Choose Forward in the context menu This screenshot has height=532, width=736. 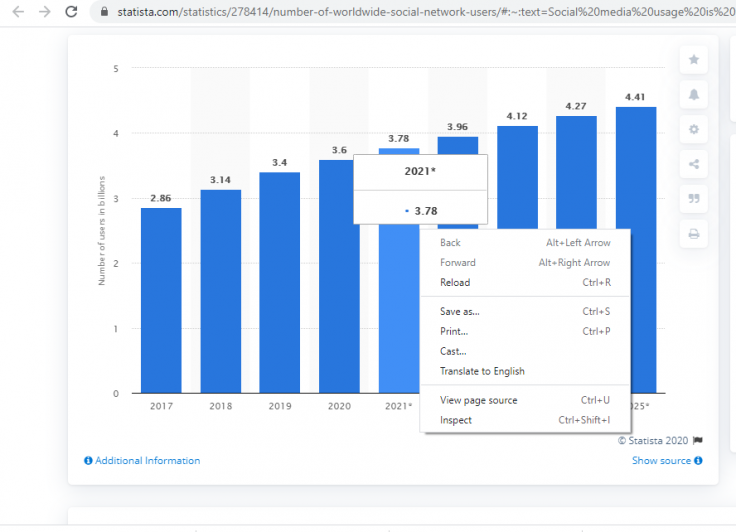[x=525, y=262]
